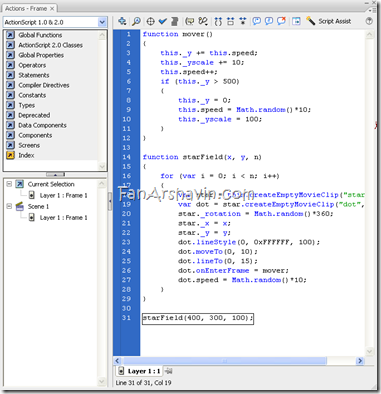Open Screens category in toolbox

click(29, 145)
